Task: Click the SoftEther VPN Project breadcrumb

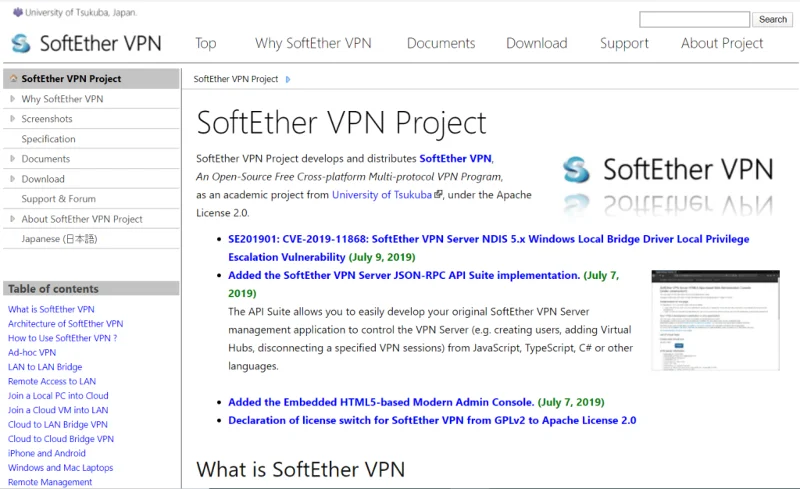Action: (x=236, y=79)
